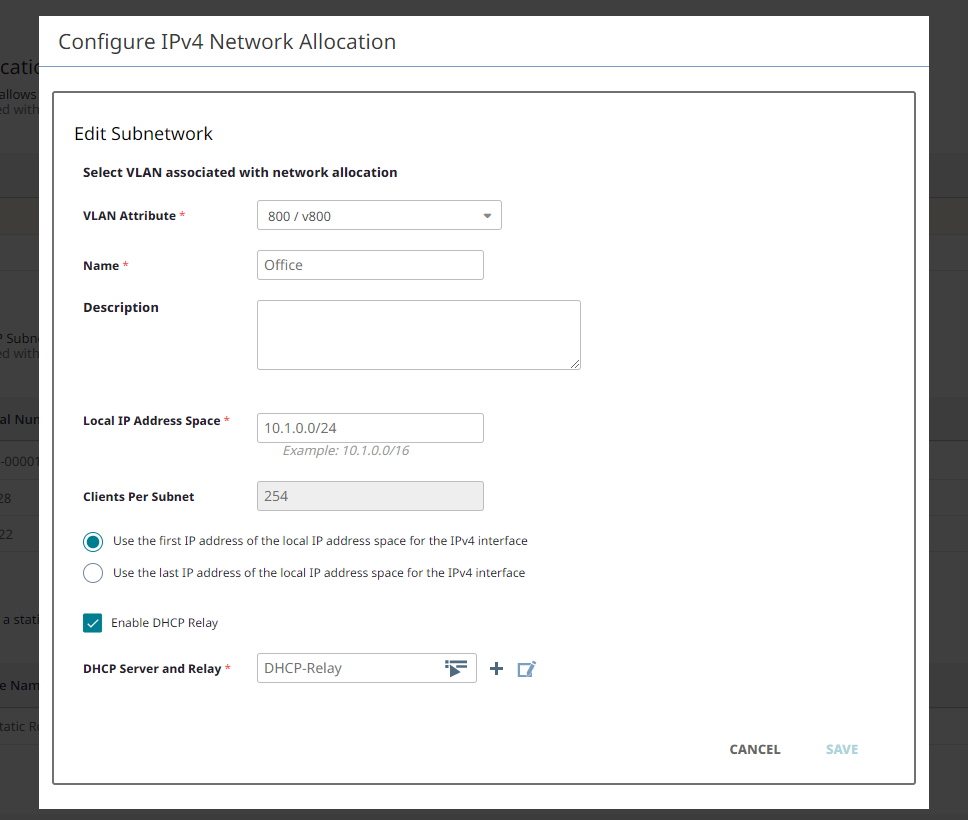This screenshot has width=968, height=820.
Task: Add a new DHCP server via plus icon
Action: click(x=497, y=668)
